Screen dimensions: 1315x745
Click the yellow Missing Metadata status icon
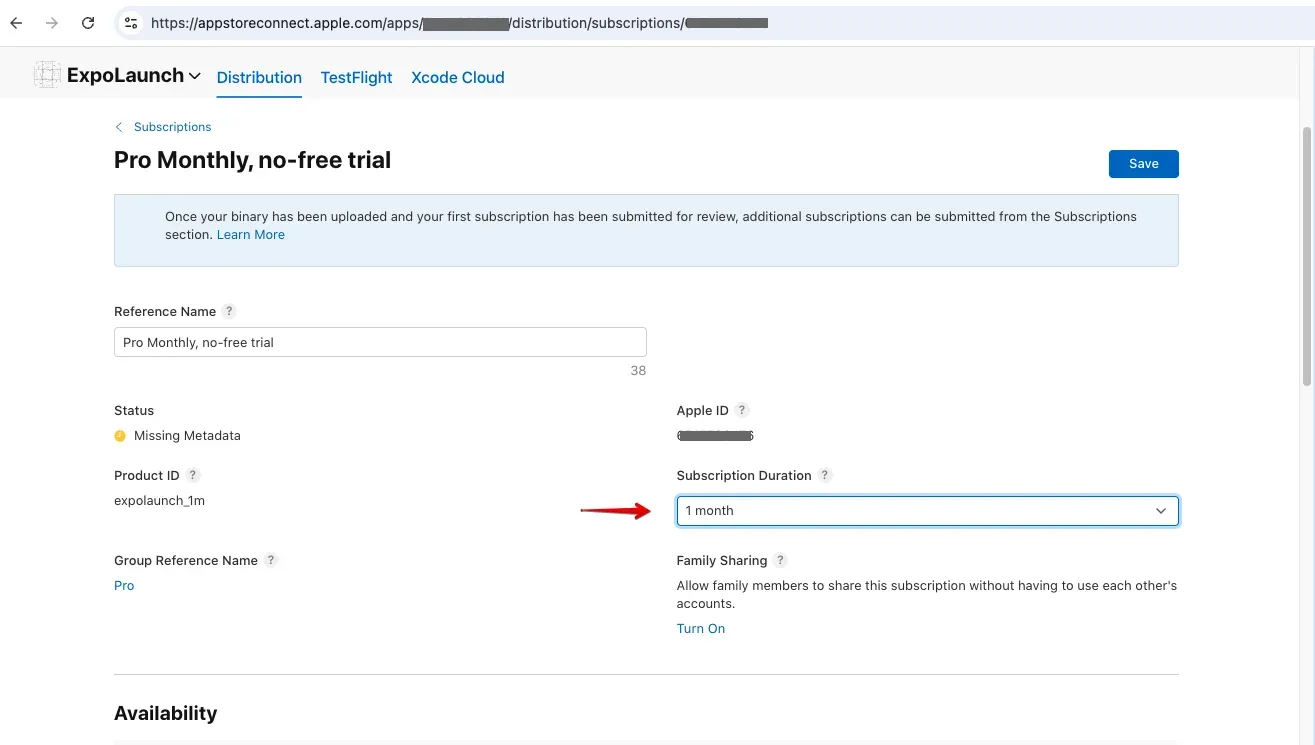120,436
